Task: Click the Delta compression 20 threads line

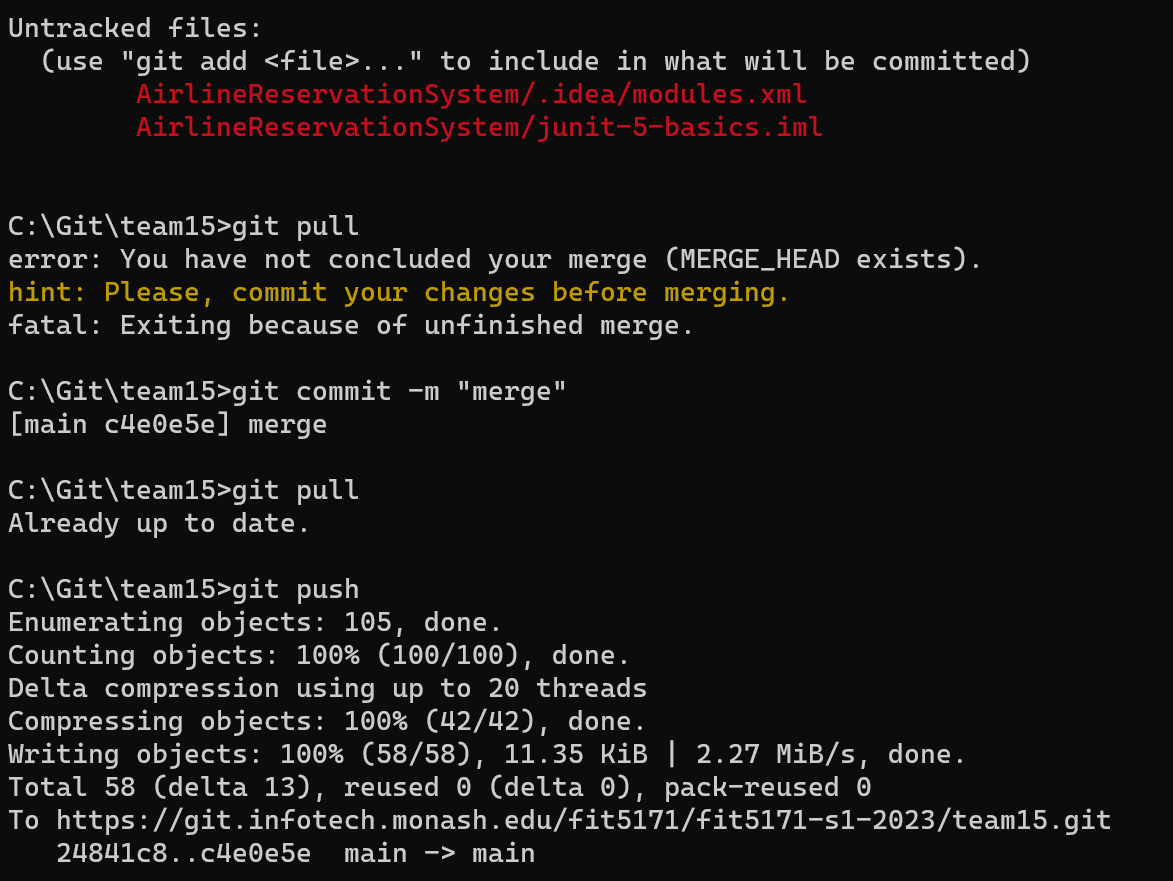Action: pos(327,688)
